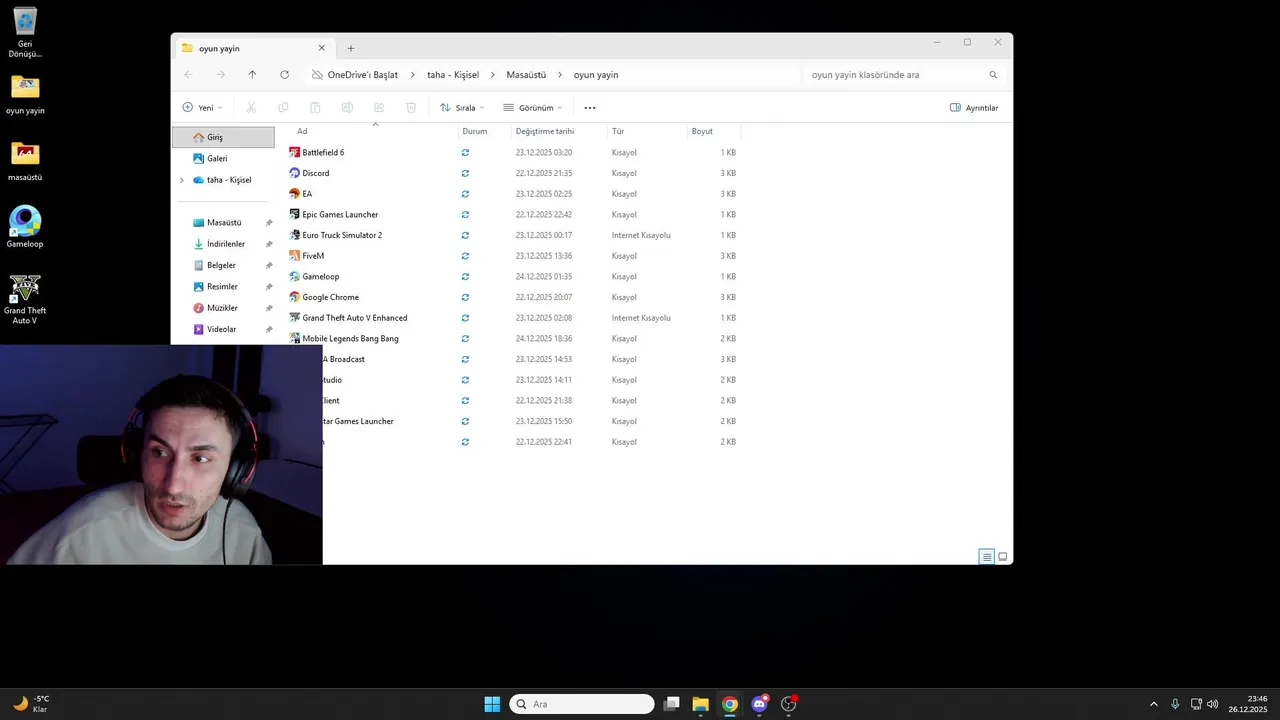Viewport: 1280px width, 720px height.
Task: Toggle pin on Videolar sidebar item
Action: (x=269, y=329)
